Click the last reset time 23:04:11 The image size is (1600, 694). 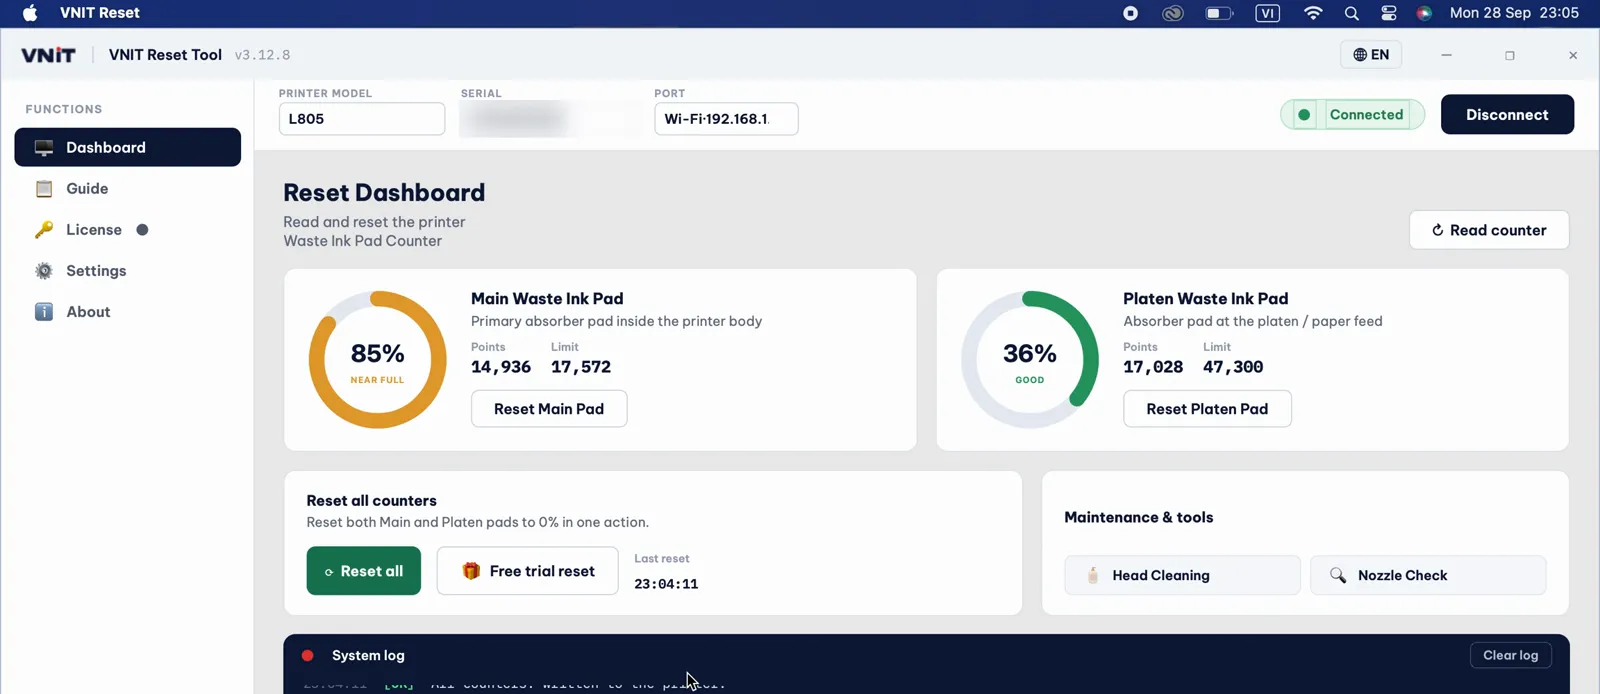click(x=666, y=584)
